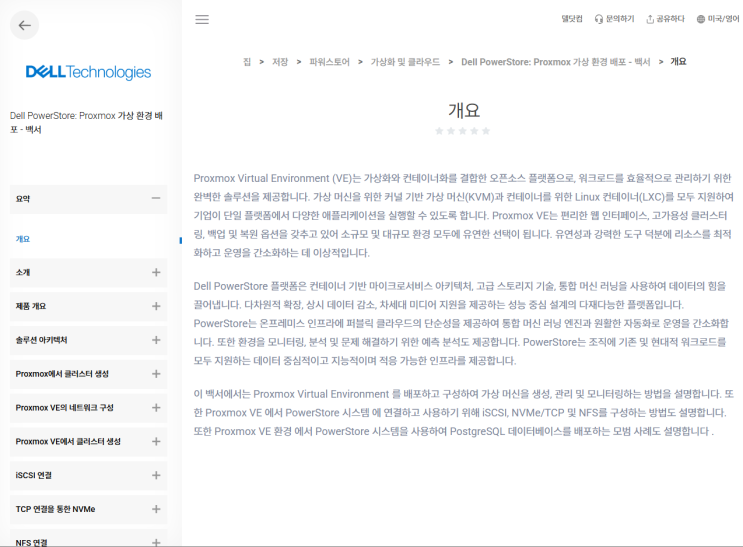743x547 pixels.
Task: Rate the page with the fourth star
Action: pos(474,131)
